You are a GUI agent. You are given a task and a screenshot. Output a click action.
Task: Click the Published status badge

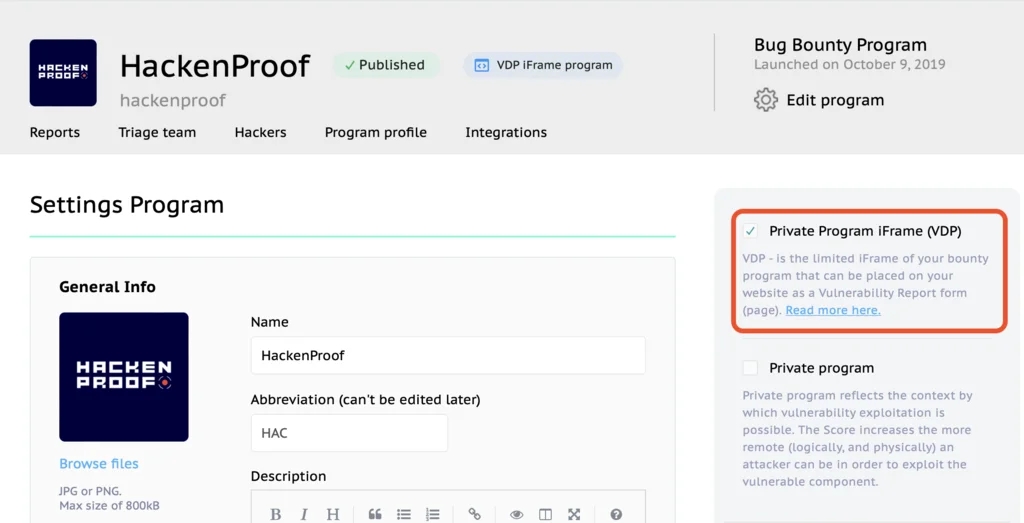385,65
